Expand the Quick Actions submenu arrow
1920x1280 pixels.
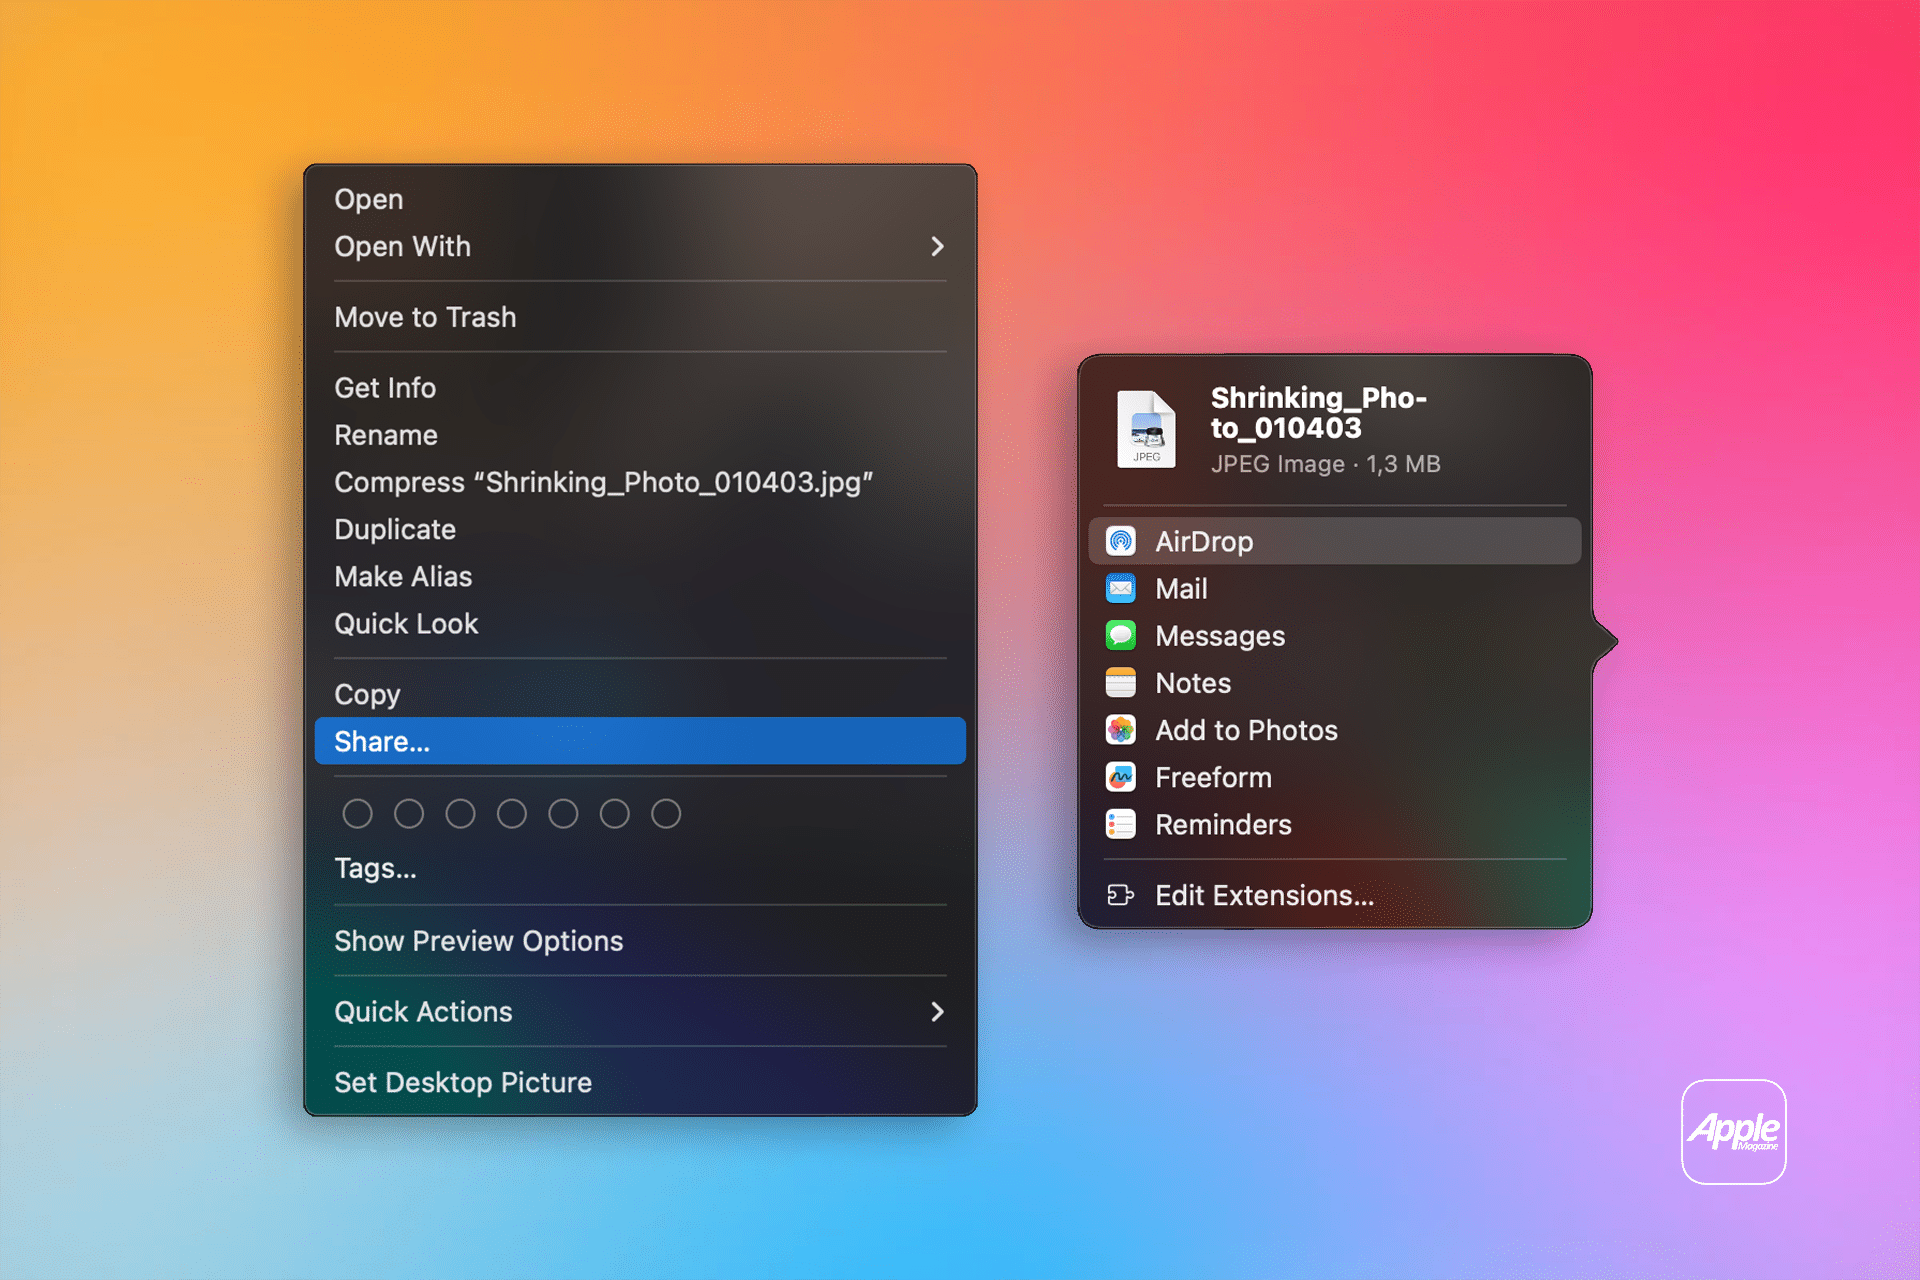[937, 1011]
